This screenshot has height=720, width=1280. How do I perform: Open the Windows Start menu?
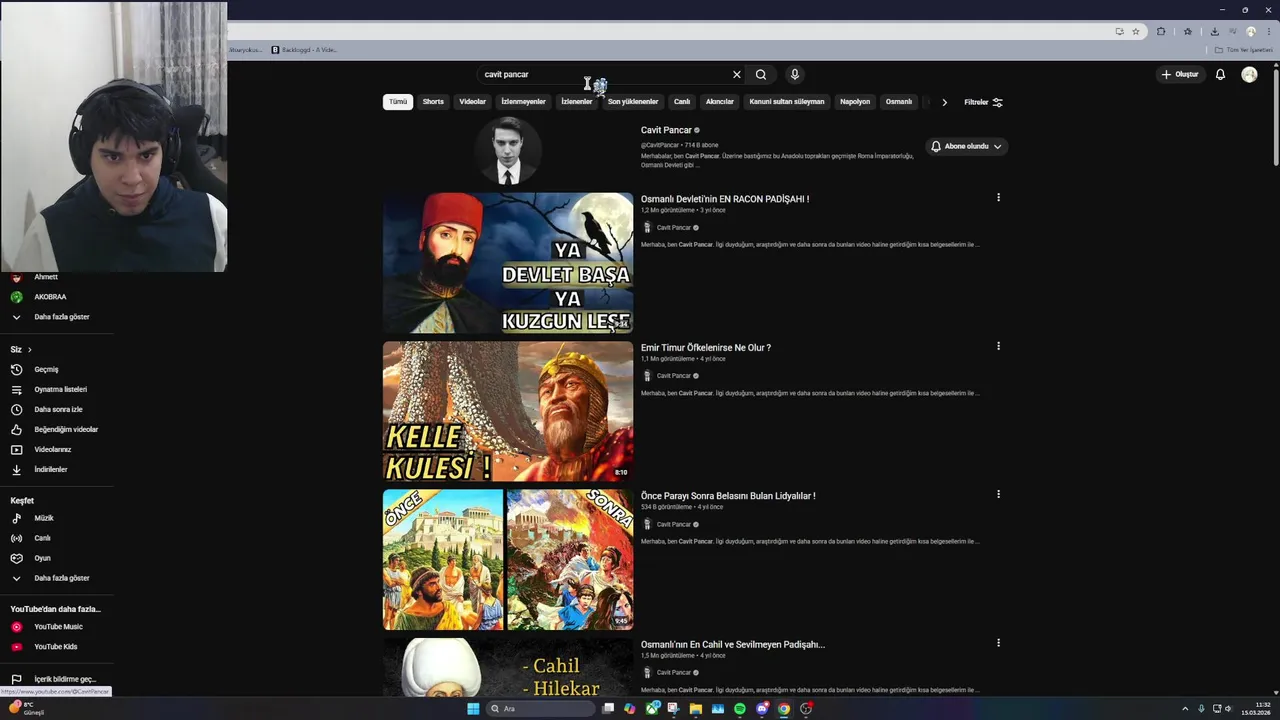(x=473, y=708)
